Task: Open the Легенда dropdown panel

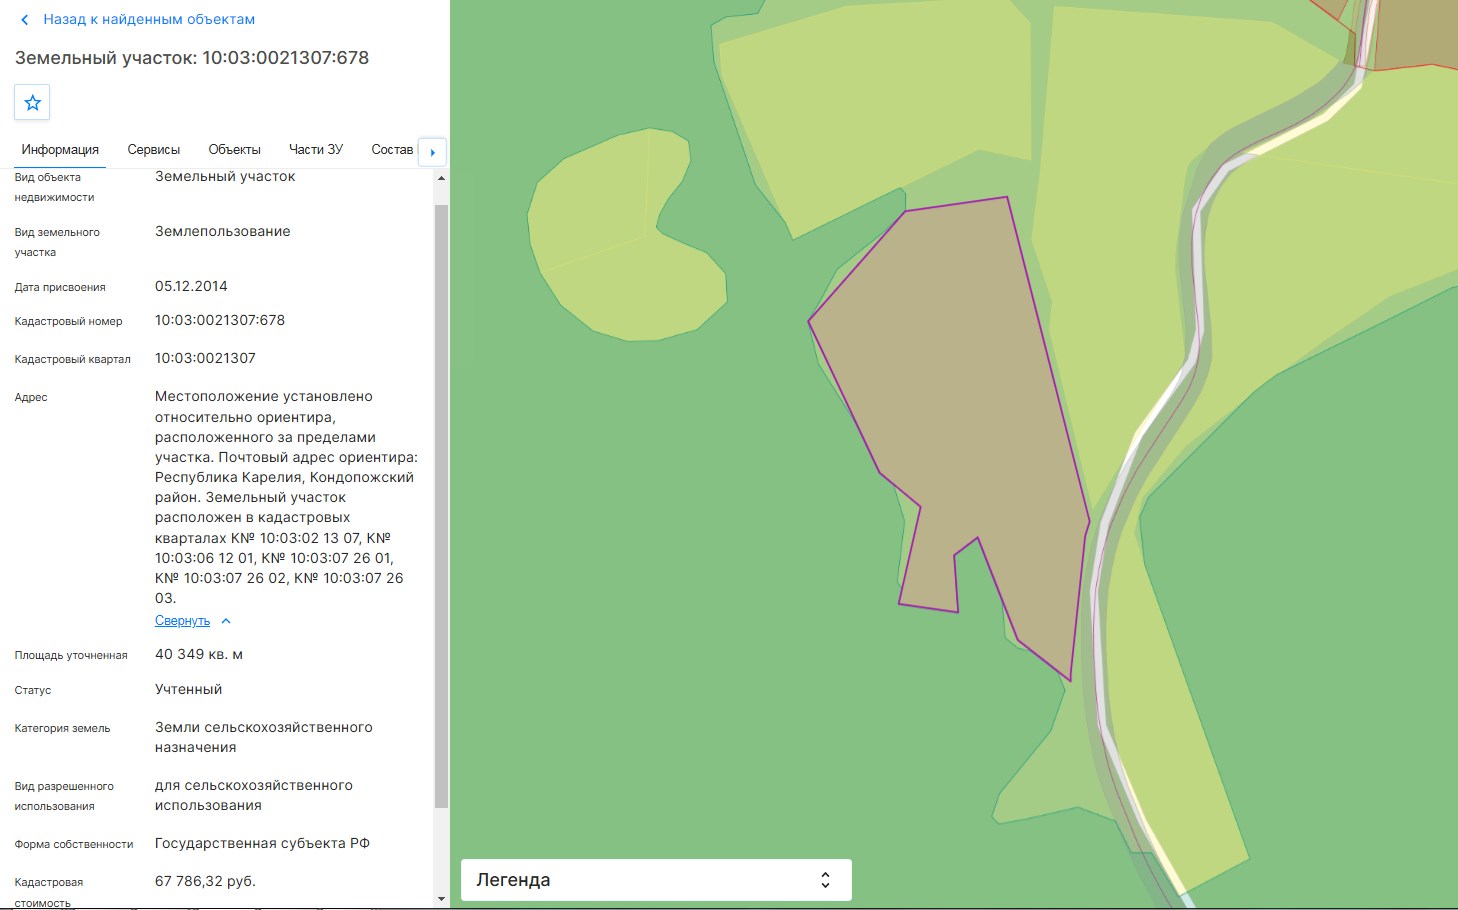Action: pyautogui.click(x=656, y=880)
